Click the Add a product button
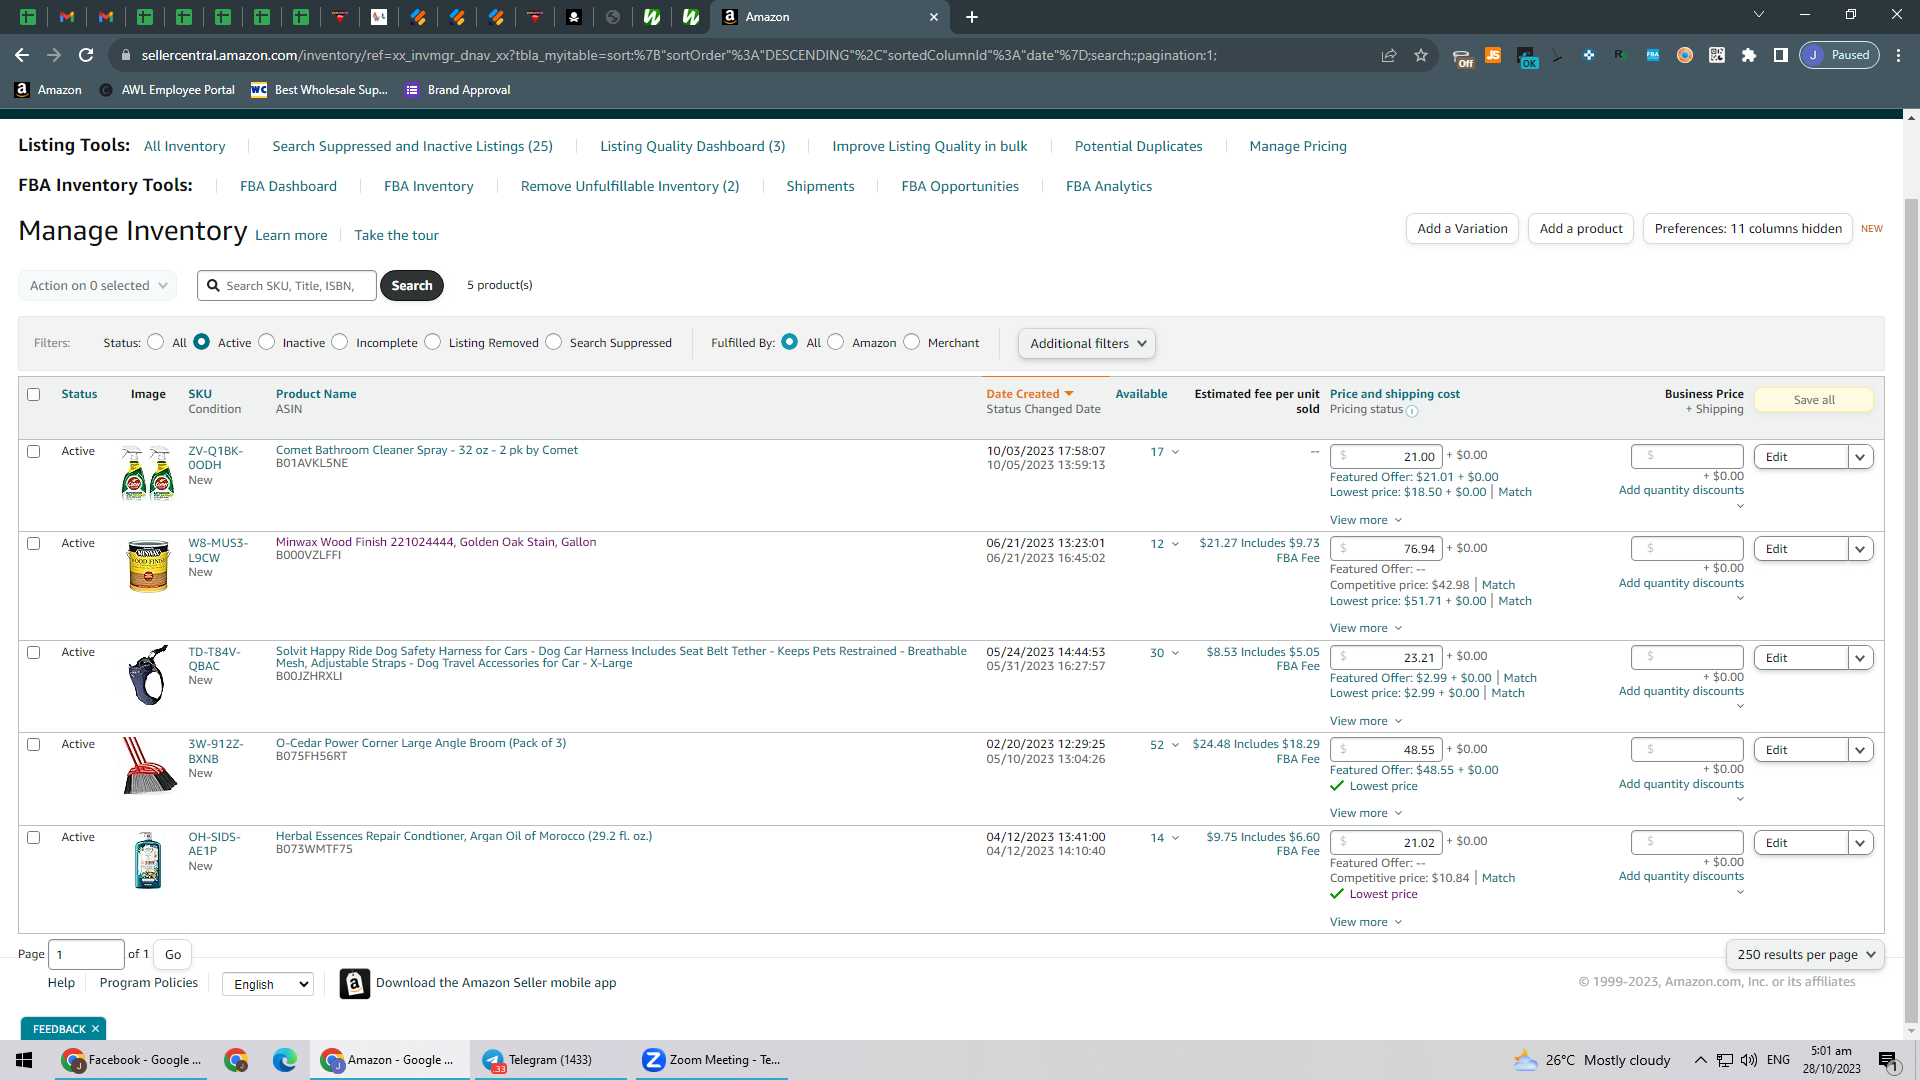 tap(1581, 229)
